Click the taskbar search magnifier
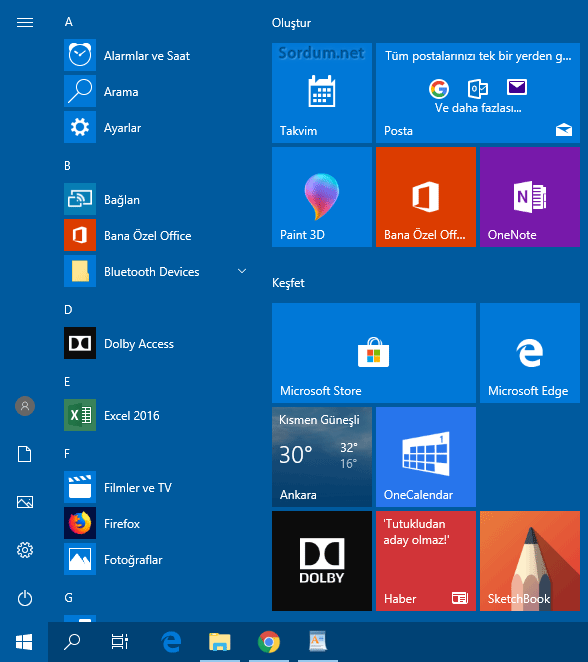Screen dimensions: 588x662 [x=72, y=642]
